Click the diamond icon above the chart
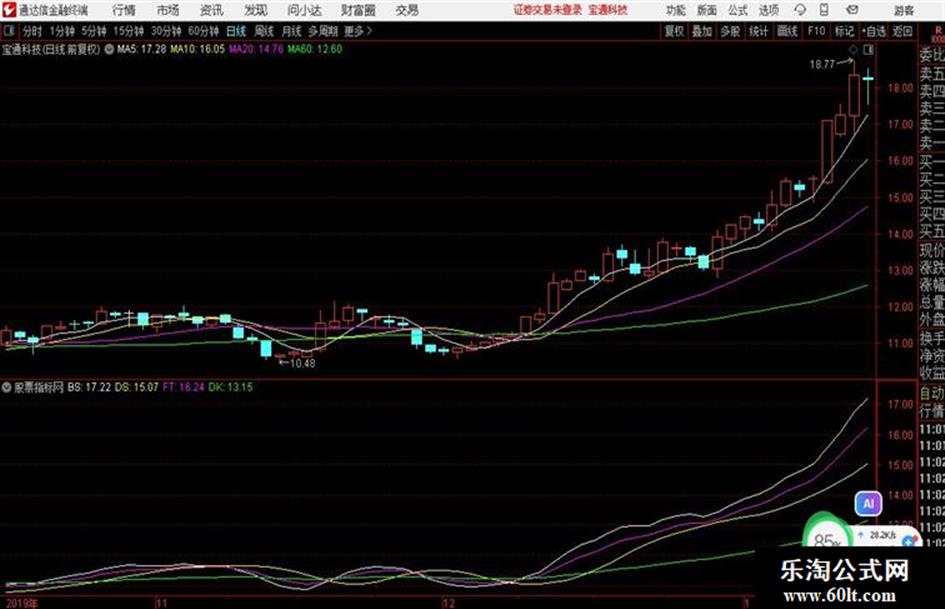 pyautogui.click(x=853, y=49)
